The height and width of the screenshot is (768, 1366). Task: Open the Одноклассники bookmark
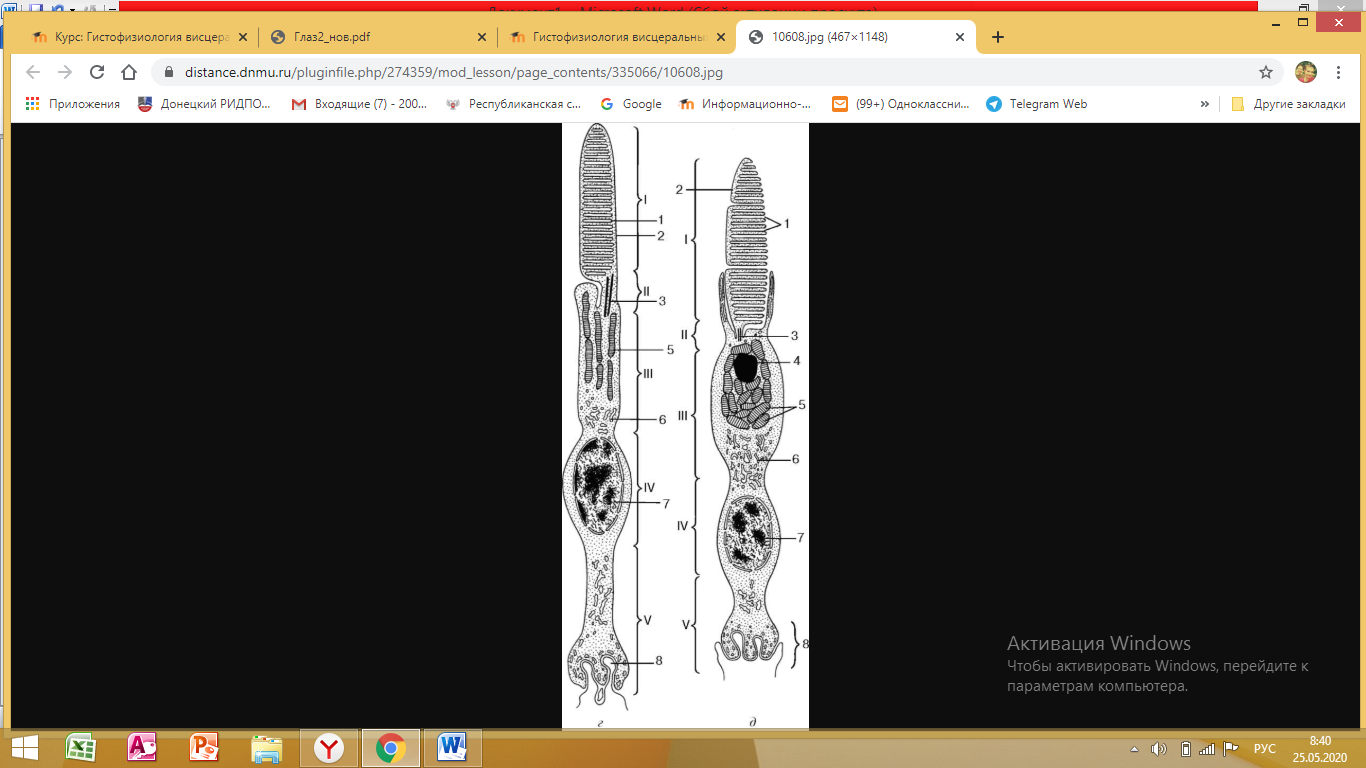coord(901,104)
